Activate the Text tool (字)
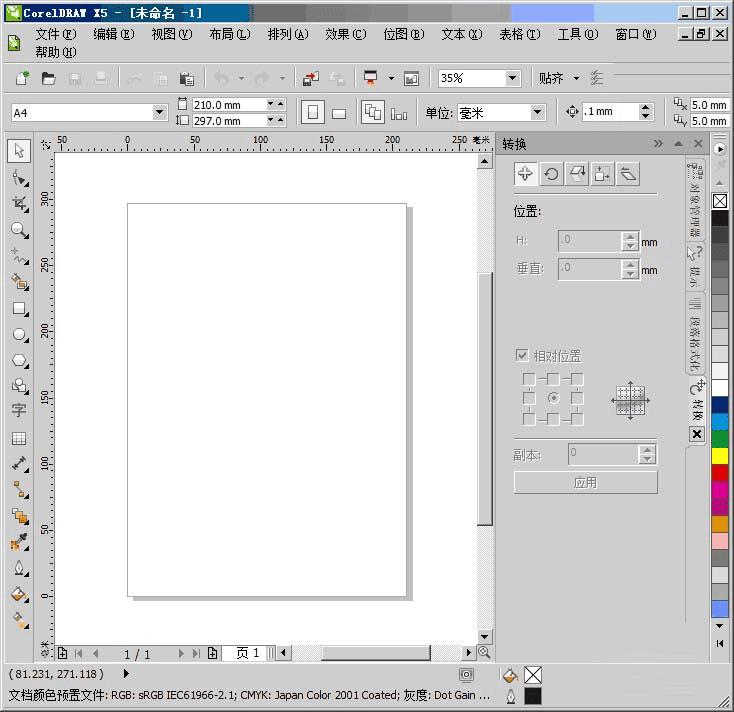The width and height of the screenshot is (734, 712). 19,411
